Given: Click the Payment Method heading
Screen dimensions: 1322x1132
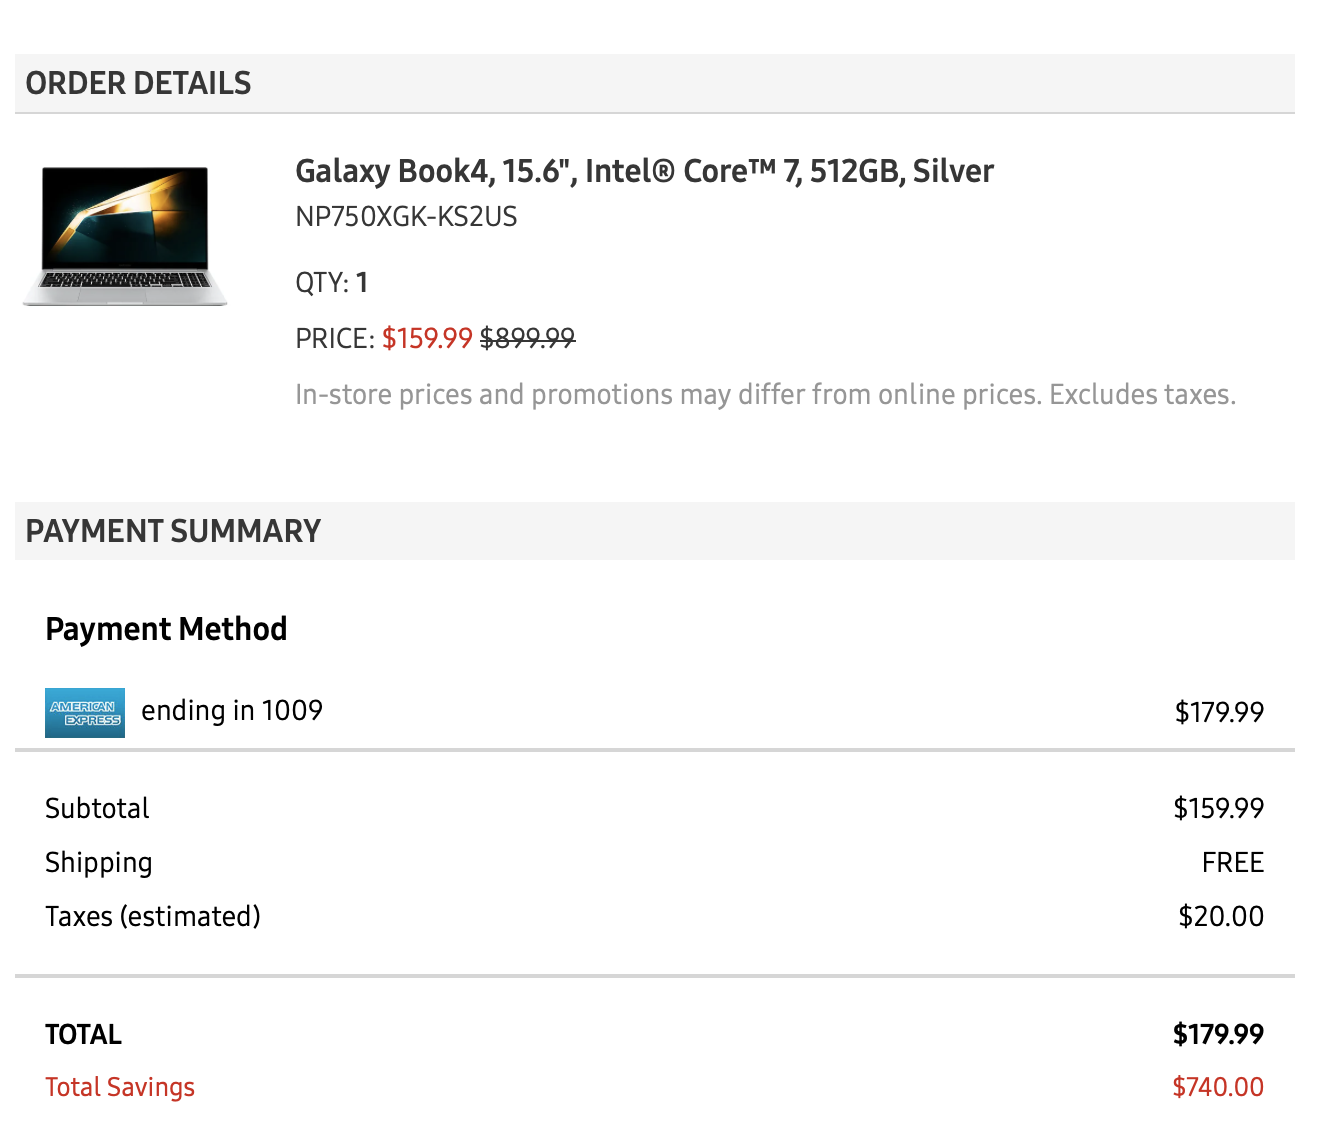Looking at the screenshot, I should tap(166, 629).
